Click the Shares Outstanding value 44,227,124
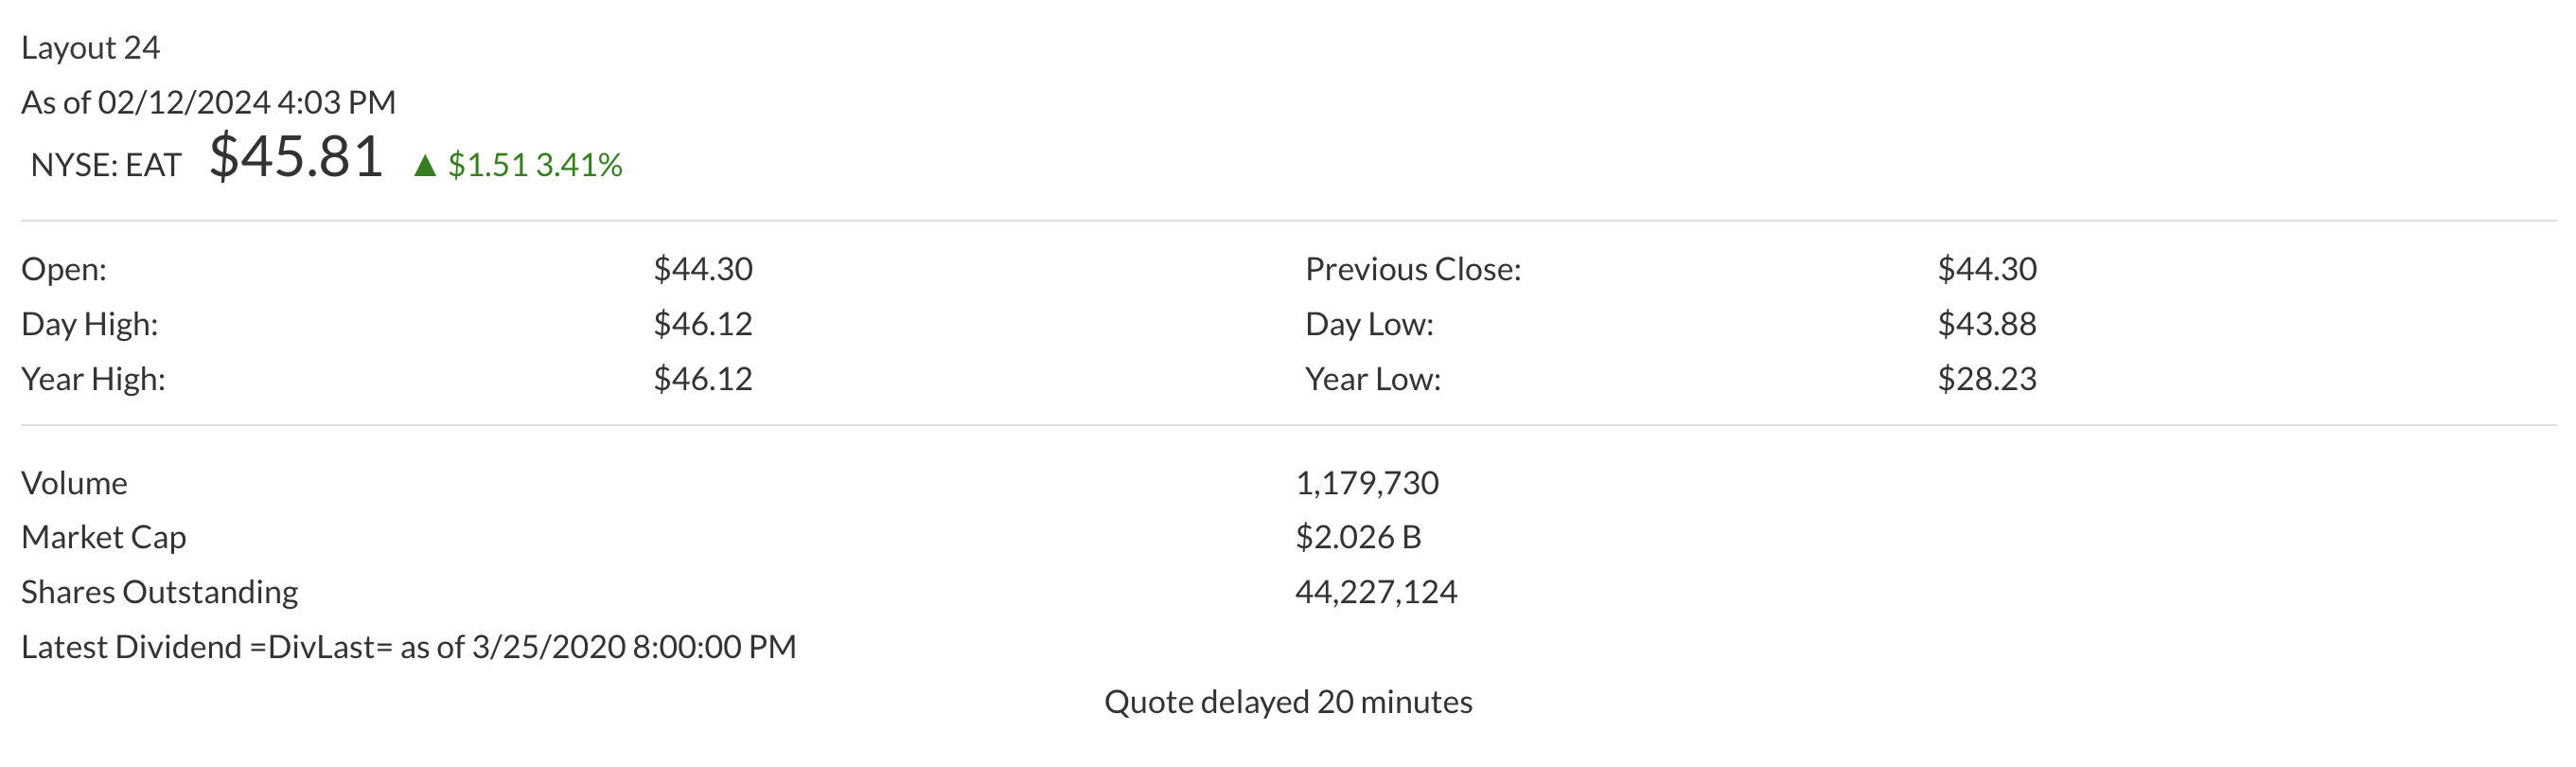Screen dimensions: 2576x767 click(x=1376, y=592)
